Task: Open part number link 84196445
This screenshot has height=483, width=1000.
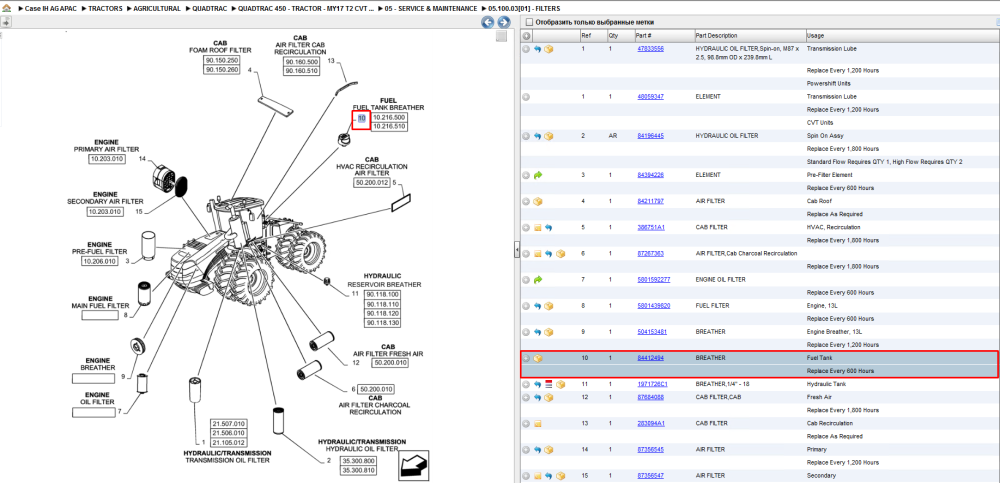Action: (651, 136)
